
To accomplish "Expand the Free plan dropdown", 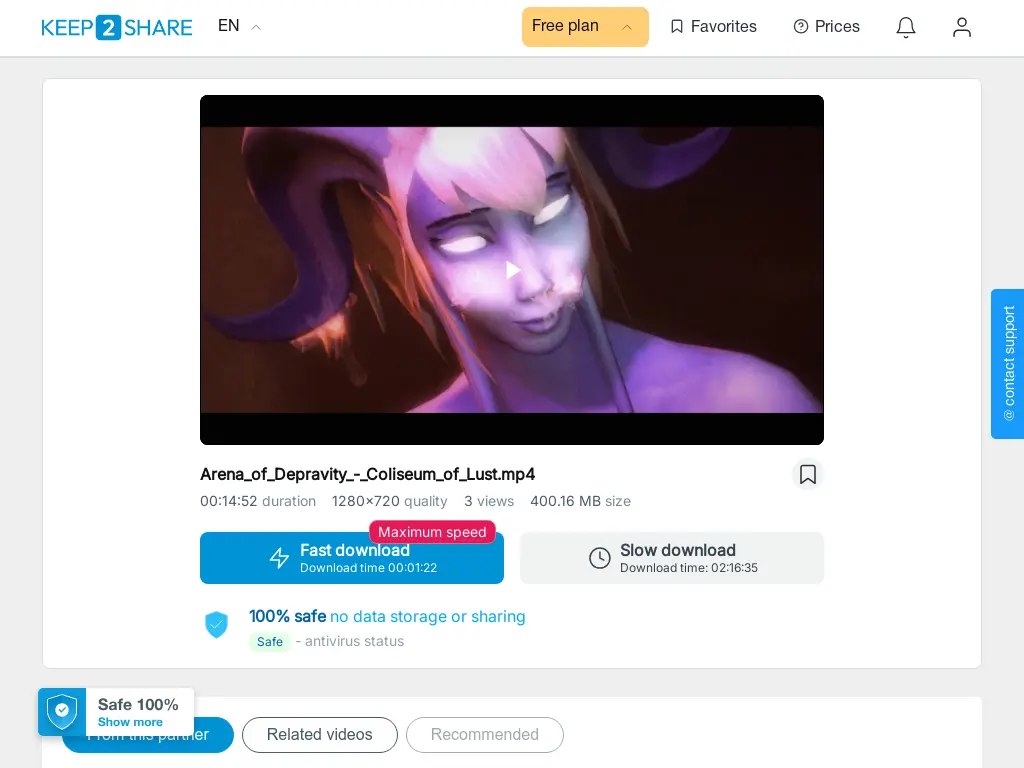I will (585, 27).
